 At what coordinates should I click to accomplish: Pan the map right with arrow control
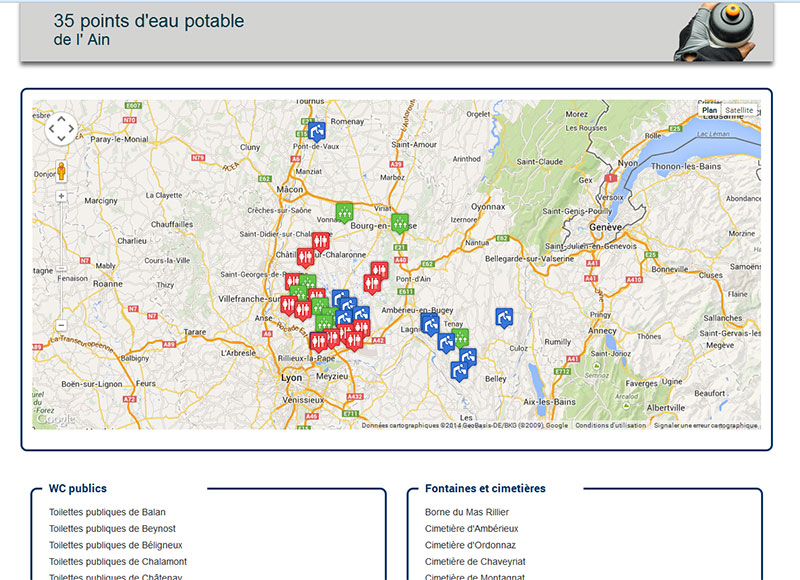(71, 129)
